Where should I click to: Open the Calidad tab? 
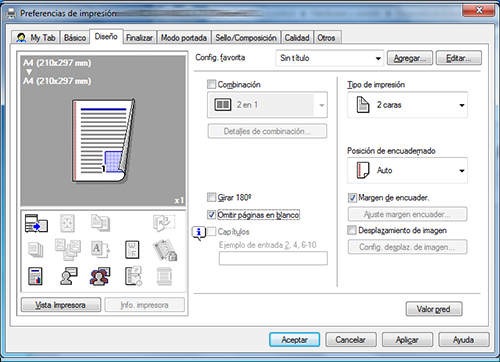pyautogui.click(x=297, y=38)
